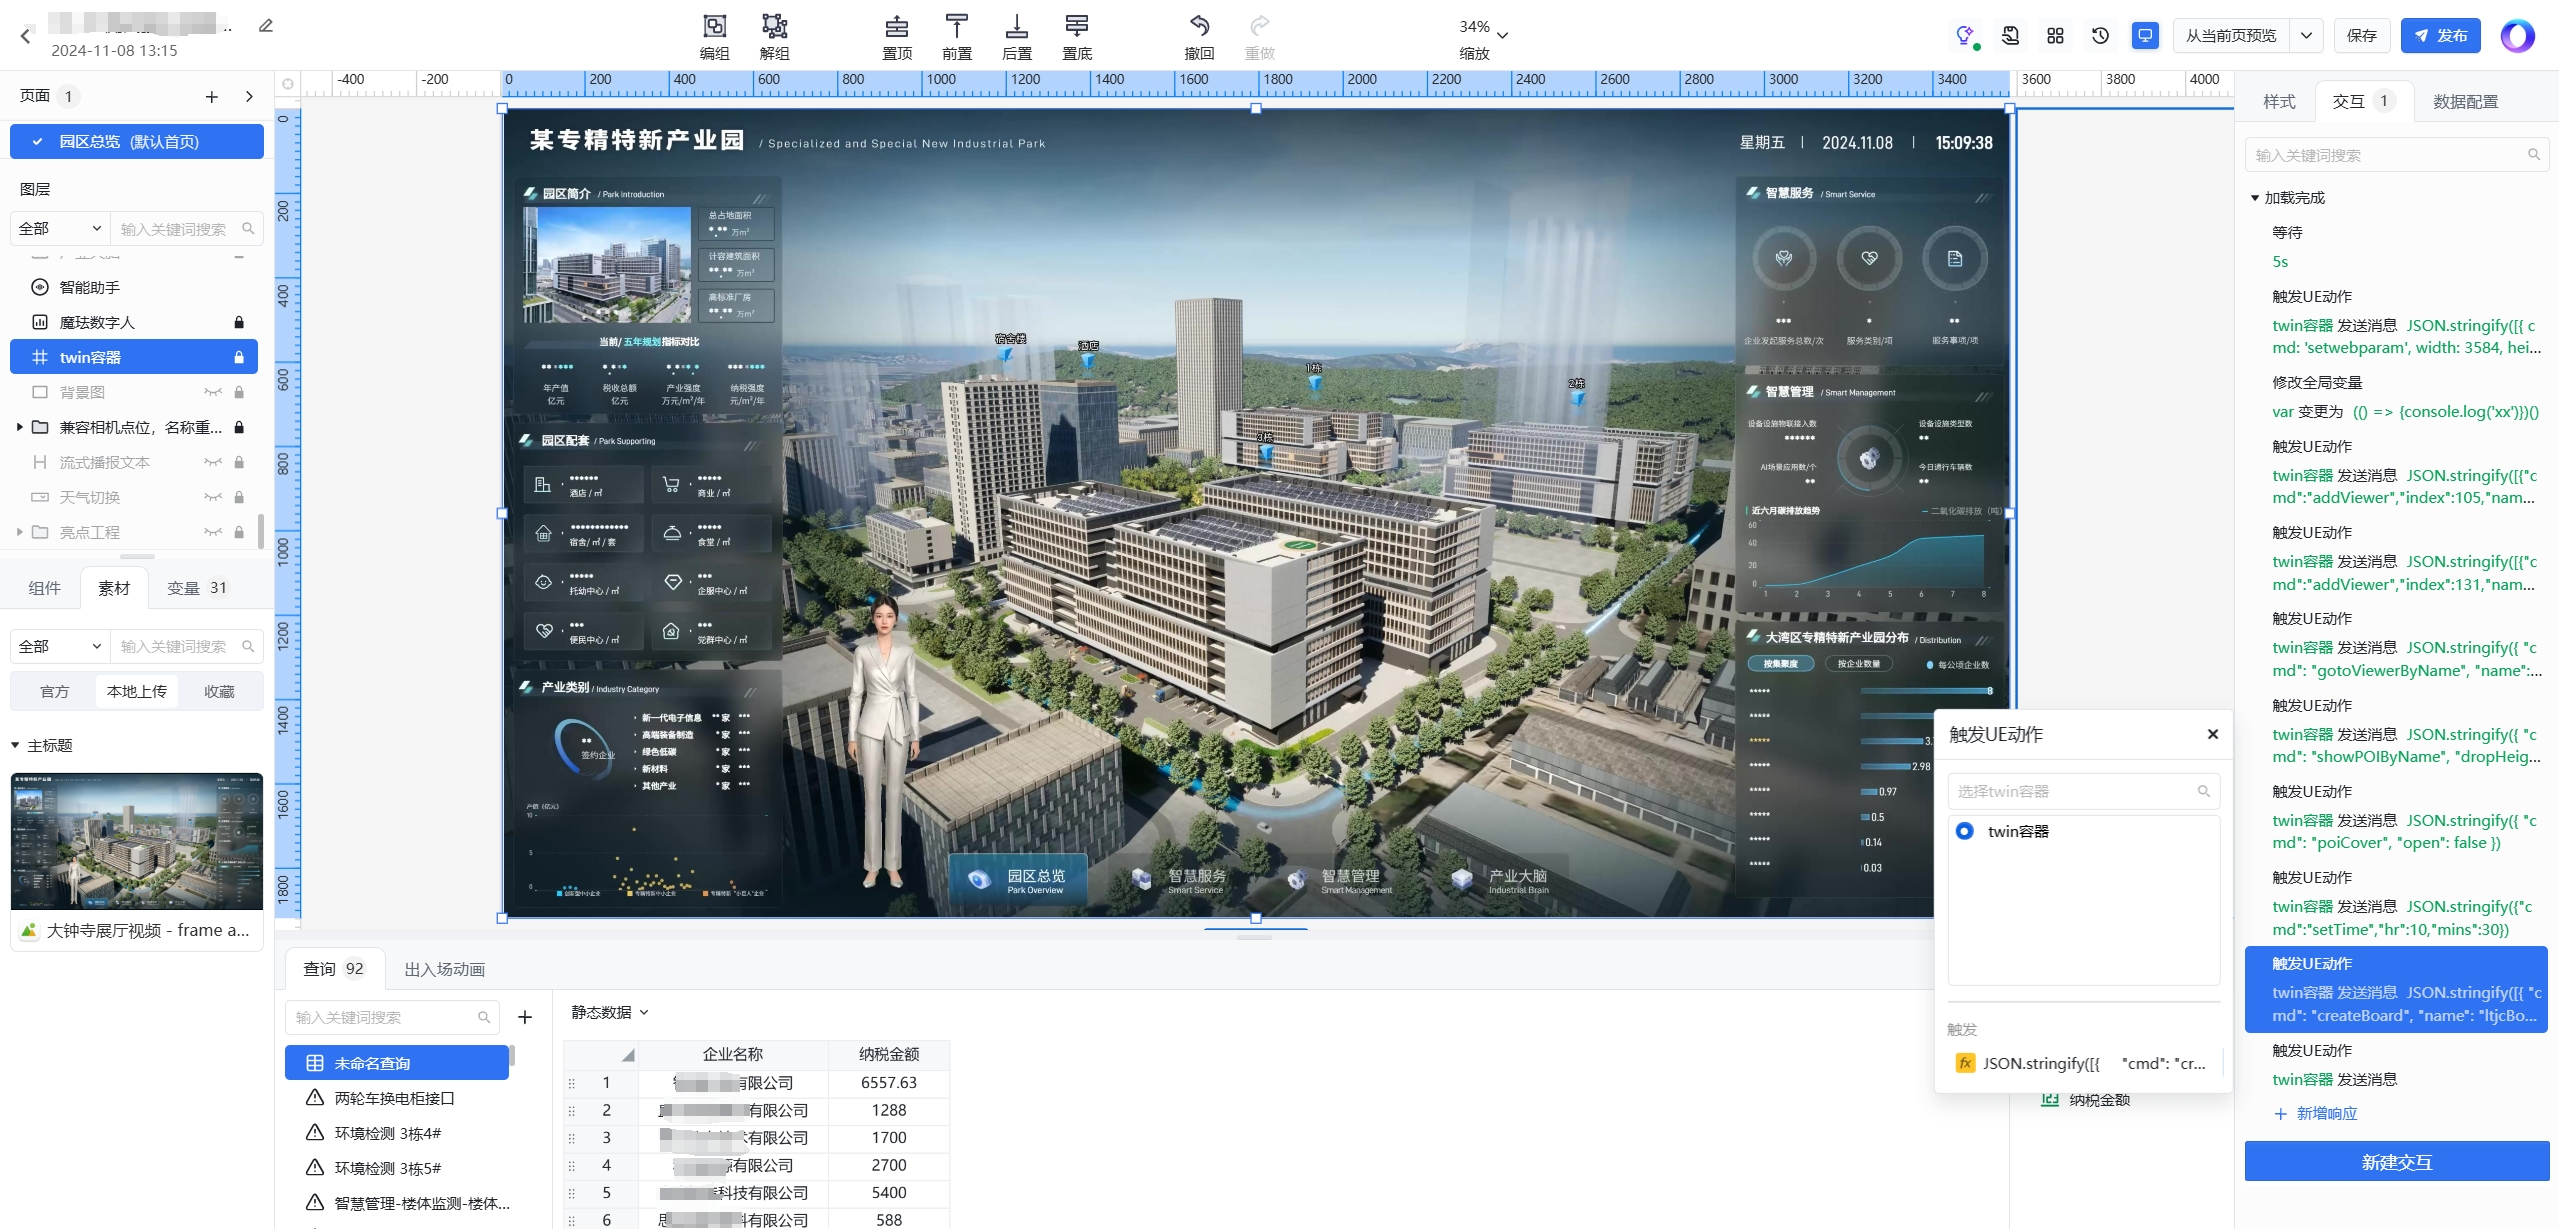Switch to the 组件 tab

44,589
